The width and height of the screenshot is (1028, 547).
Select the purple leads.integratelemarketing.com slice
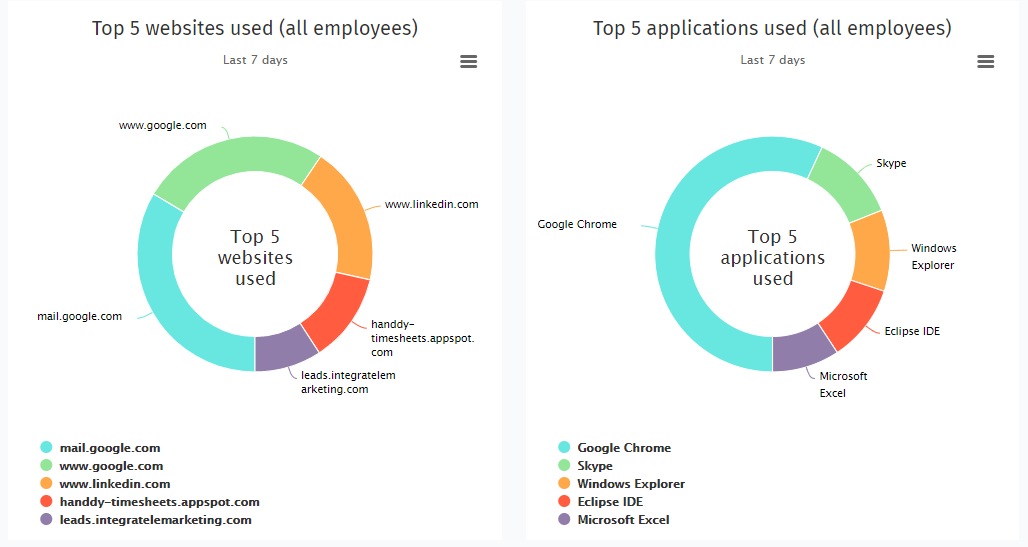(x=284, y=349)
